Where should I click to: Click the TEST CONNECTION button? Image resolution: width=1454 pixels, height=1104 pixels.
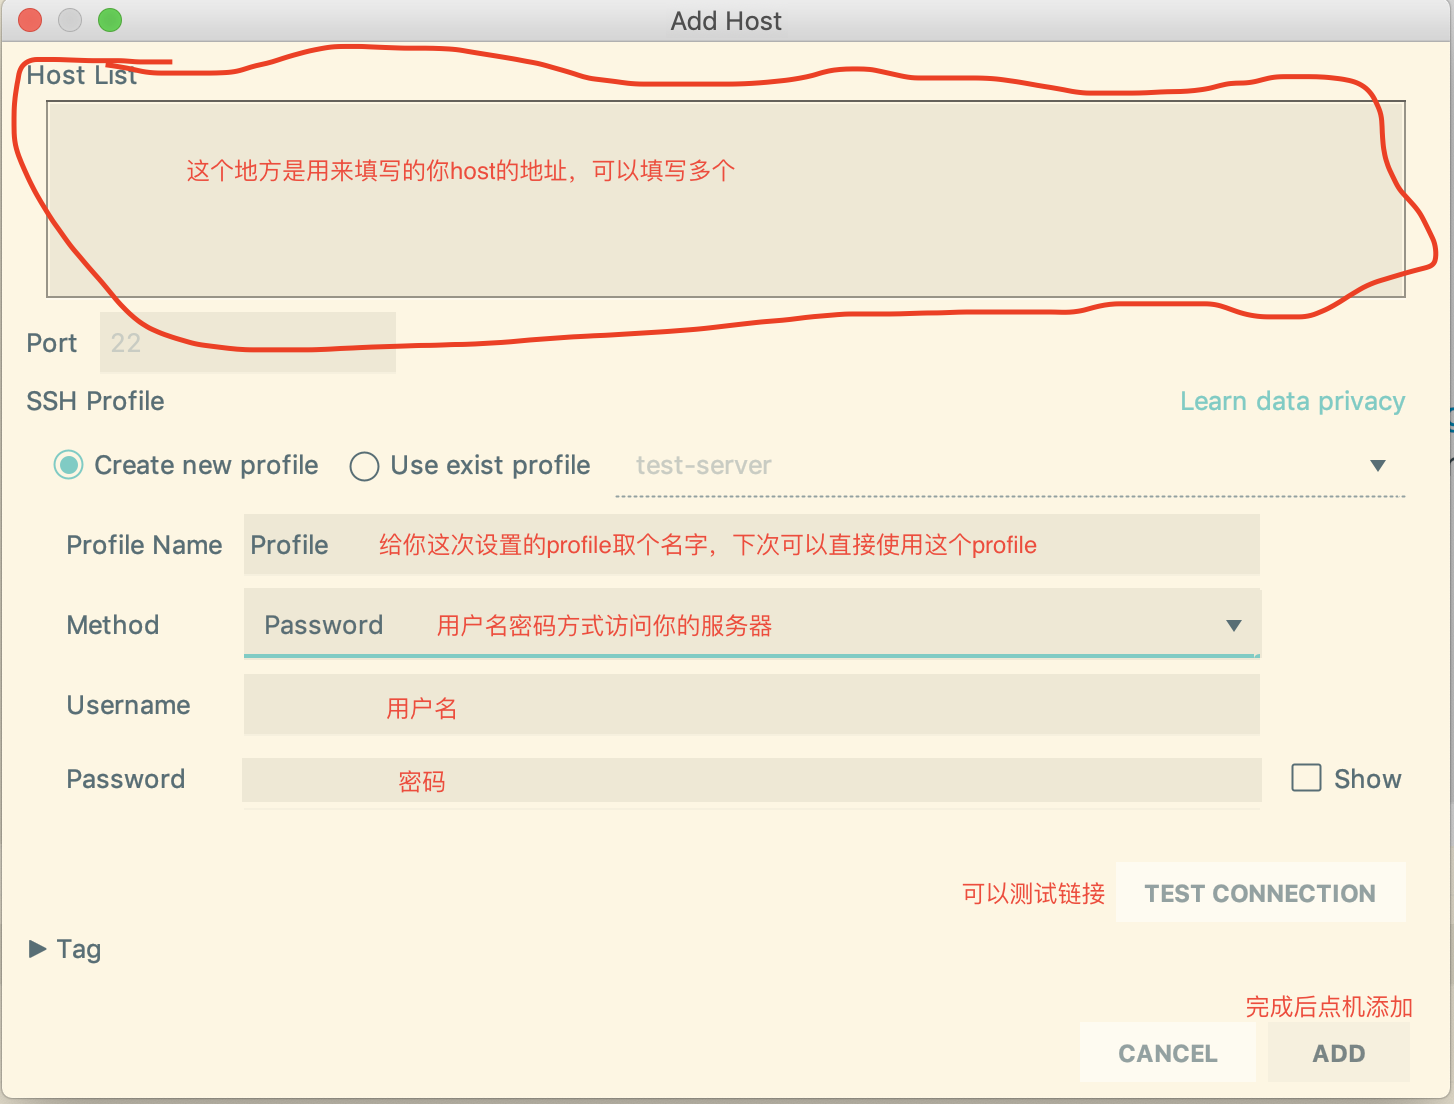[1260, 893]
